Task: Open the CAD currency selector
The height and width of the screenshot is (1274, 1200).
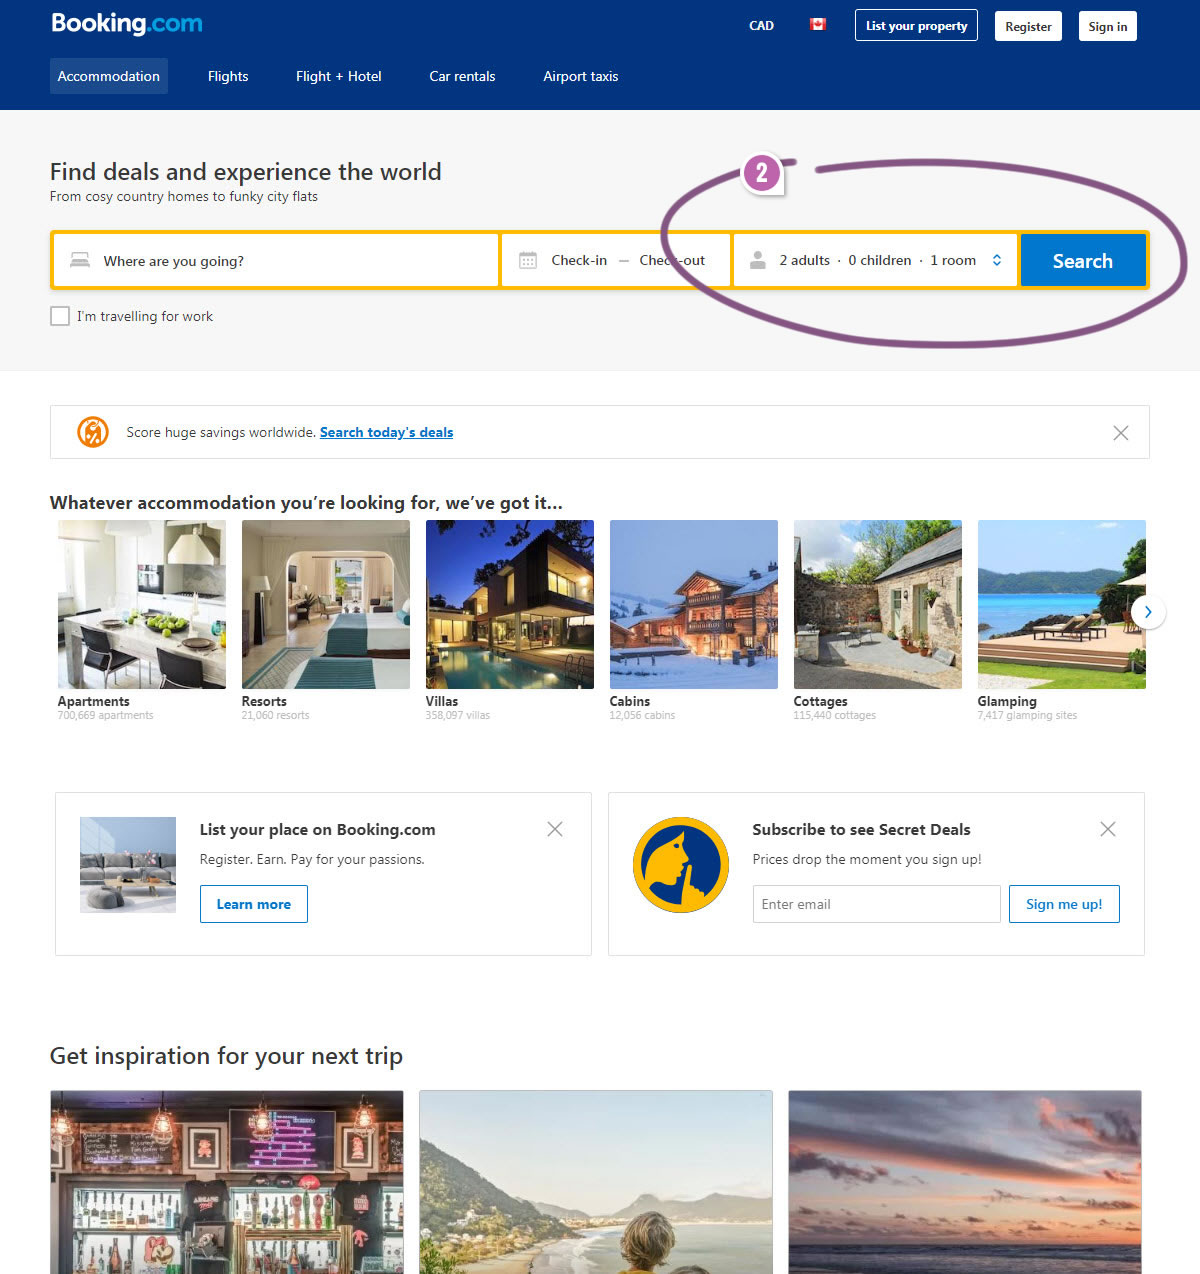Action: (761, 26)
